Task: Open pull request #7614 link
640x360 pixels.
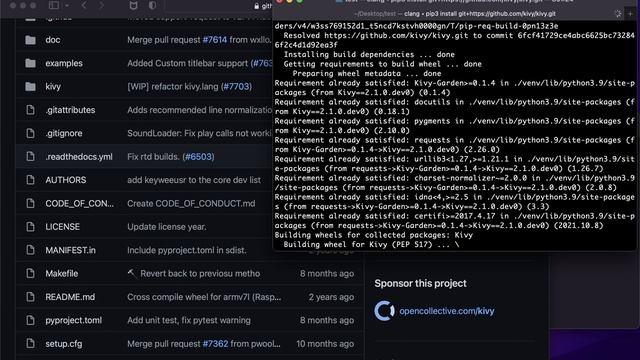Action: pos(215,40)
